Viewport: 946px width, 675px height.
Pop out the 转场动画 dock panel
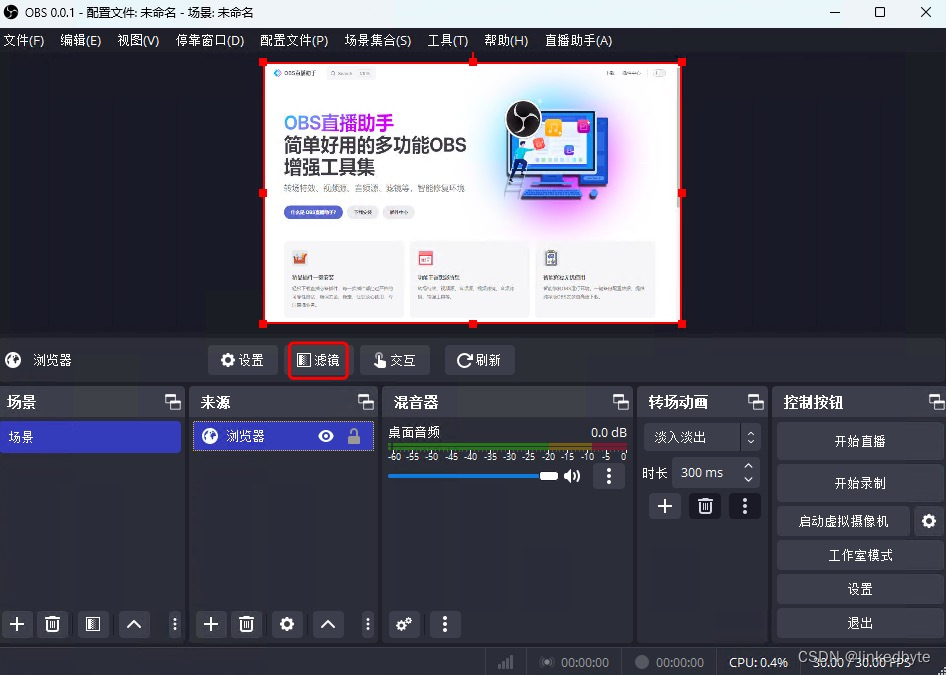[x=756, y=402]
